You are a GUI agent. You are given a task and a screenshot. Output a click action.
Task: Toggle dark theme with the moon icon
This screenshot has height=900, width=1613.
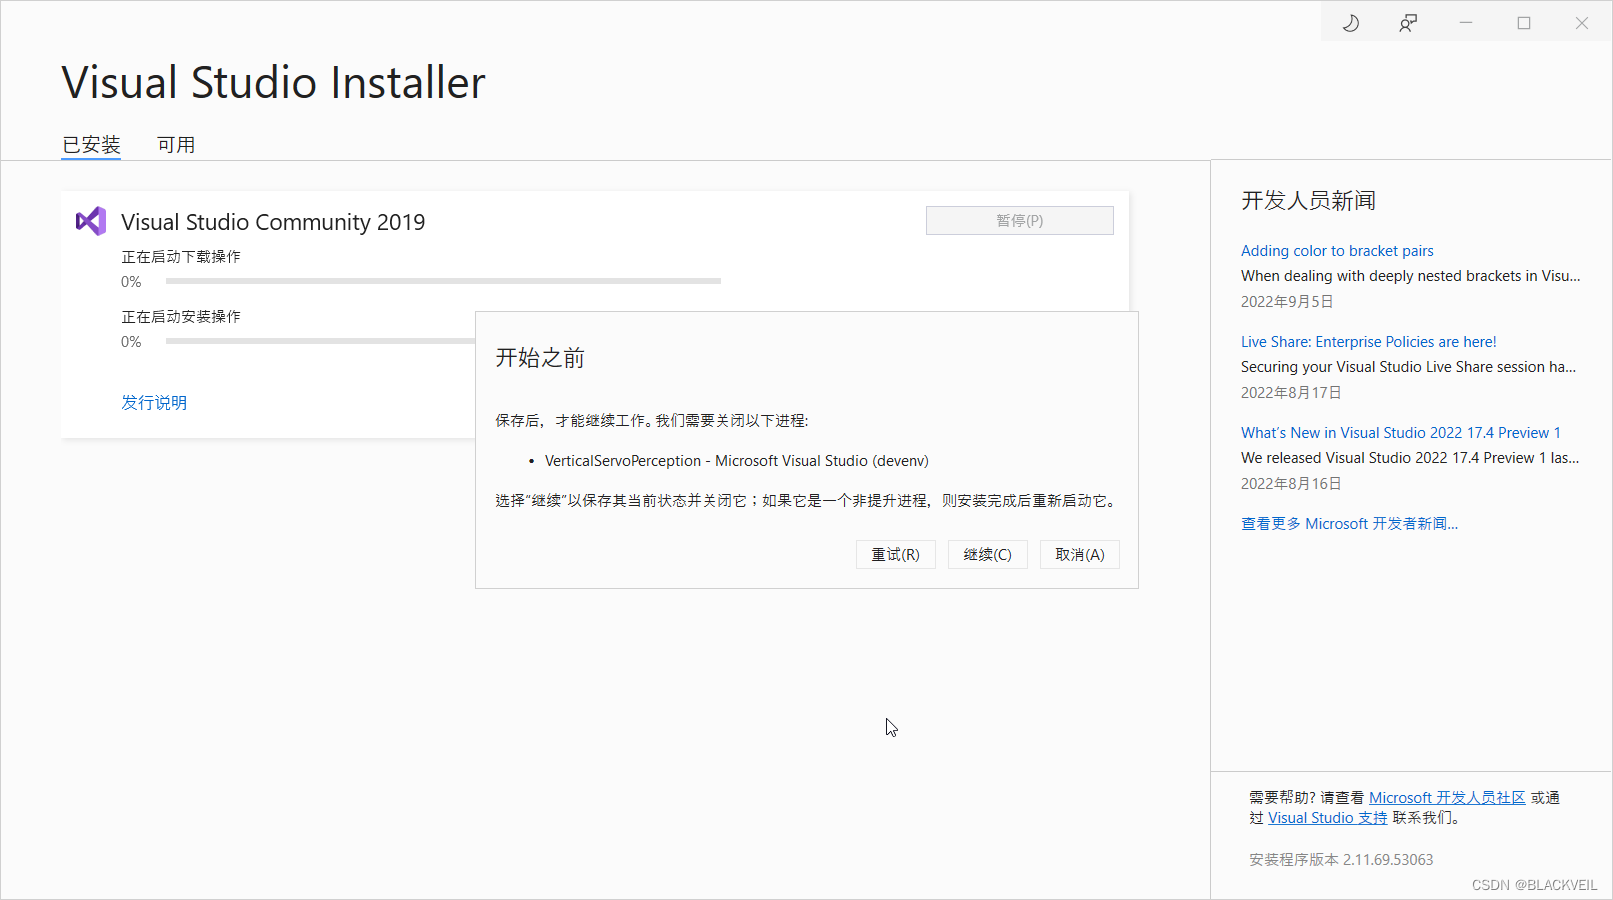click(x=1350, y=22)
